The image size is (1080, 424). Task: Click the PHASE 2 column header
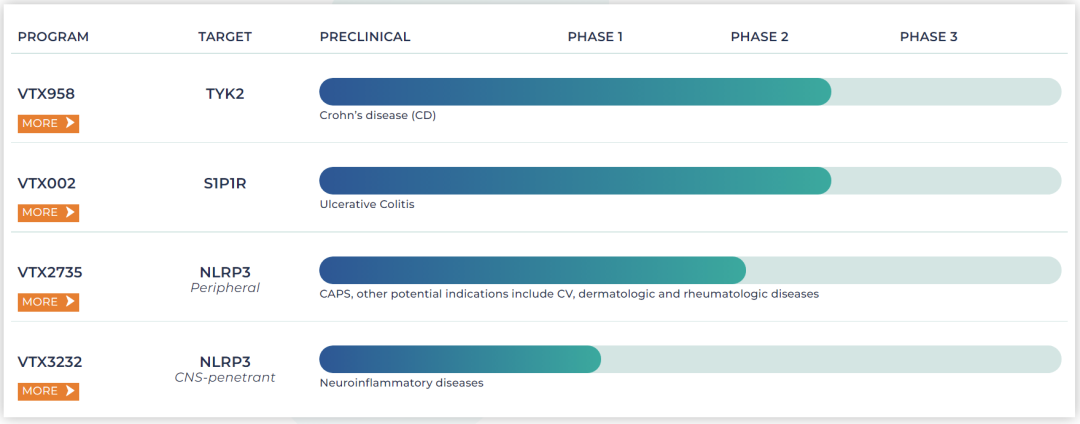pyautogui.click(x=759, y=37)
